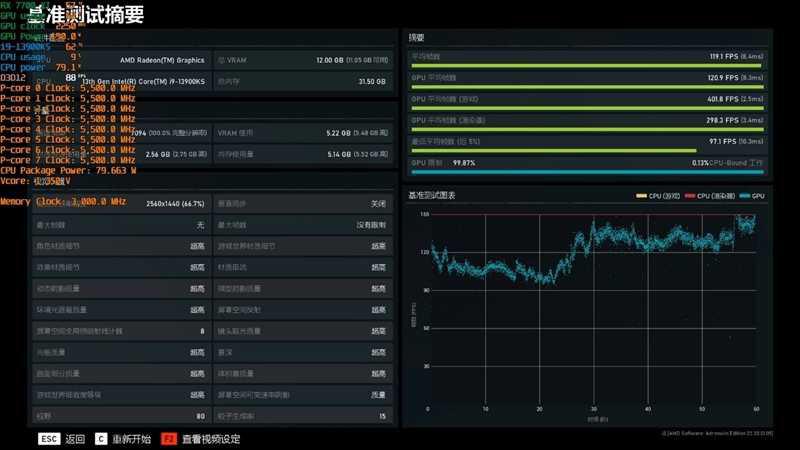Click the VRAM 12.00 GB info row
Viewport: 800px width, 450px height.
coord(302,60)
